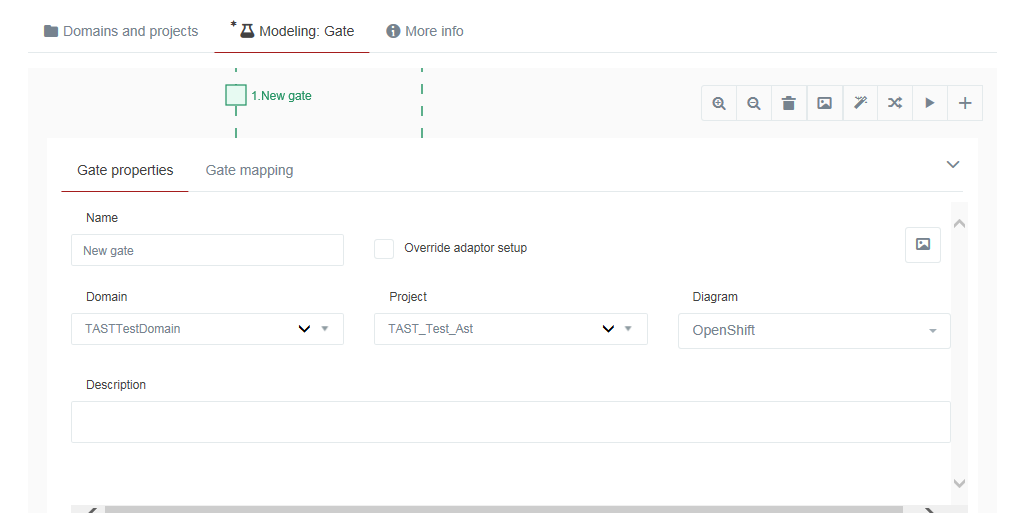Click image icon button beside Override setup
Viewport: 1019px width, 513px height.
tap(923, 244)
